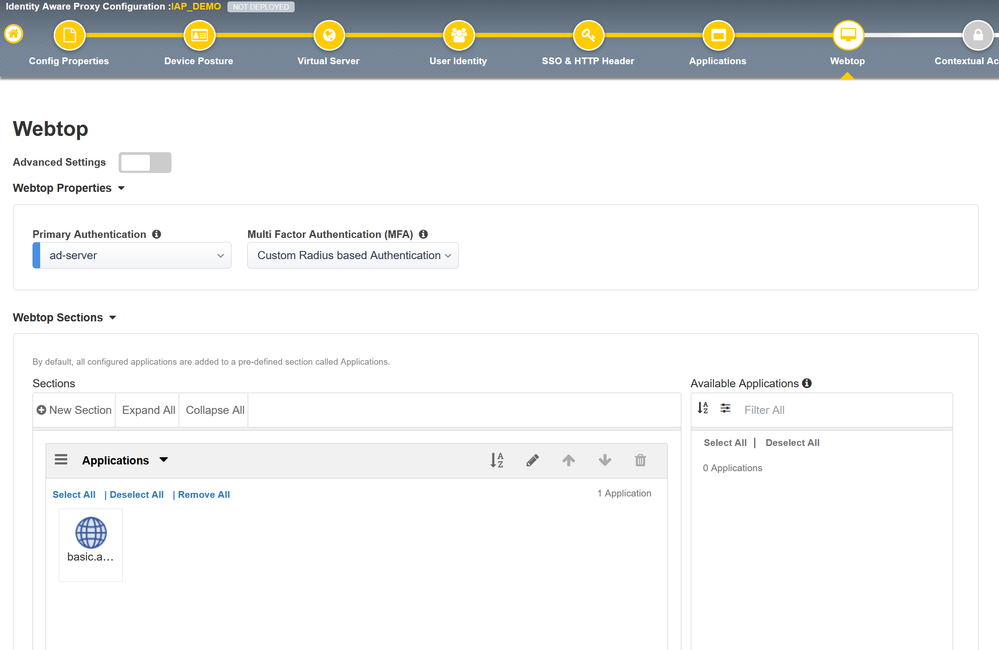Go to the Device Posture step
The image size is (999, 650).
[199, 36]
